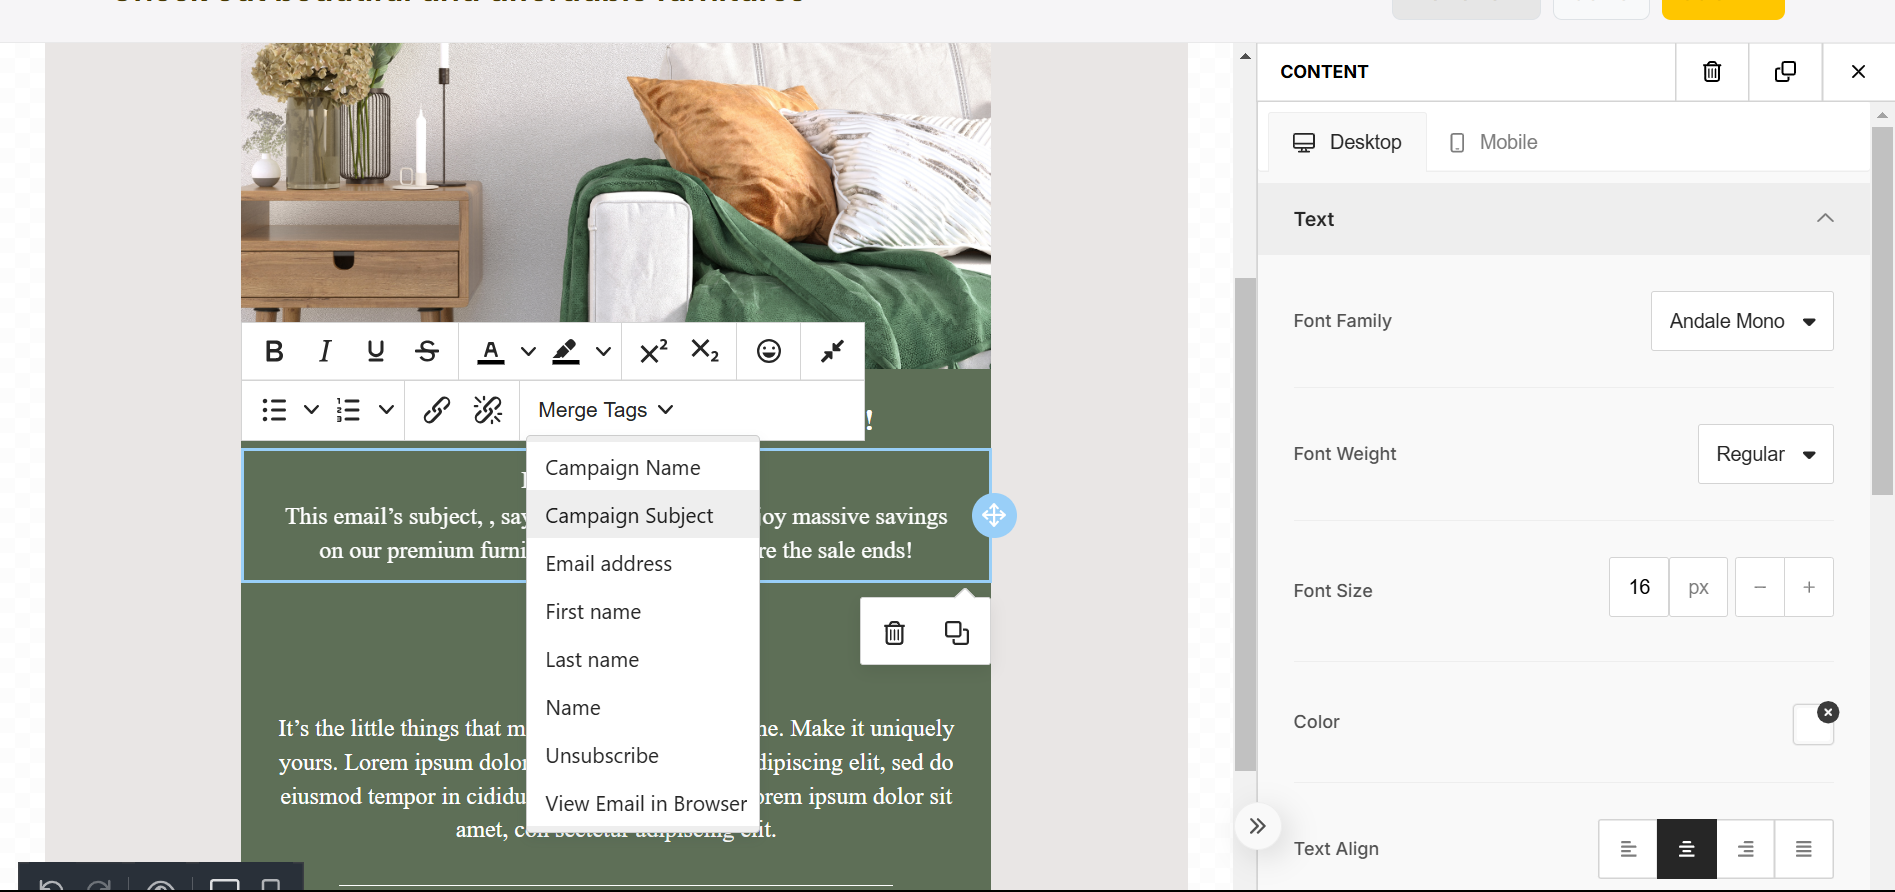
Task: Choose justify text alignment
Action: pyautogui.click(x=1803, y=849)
